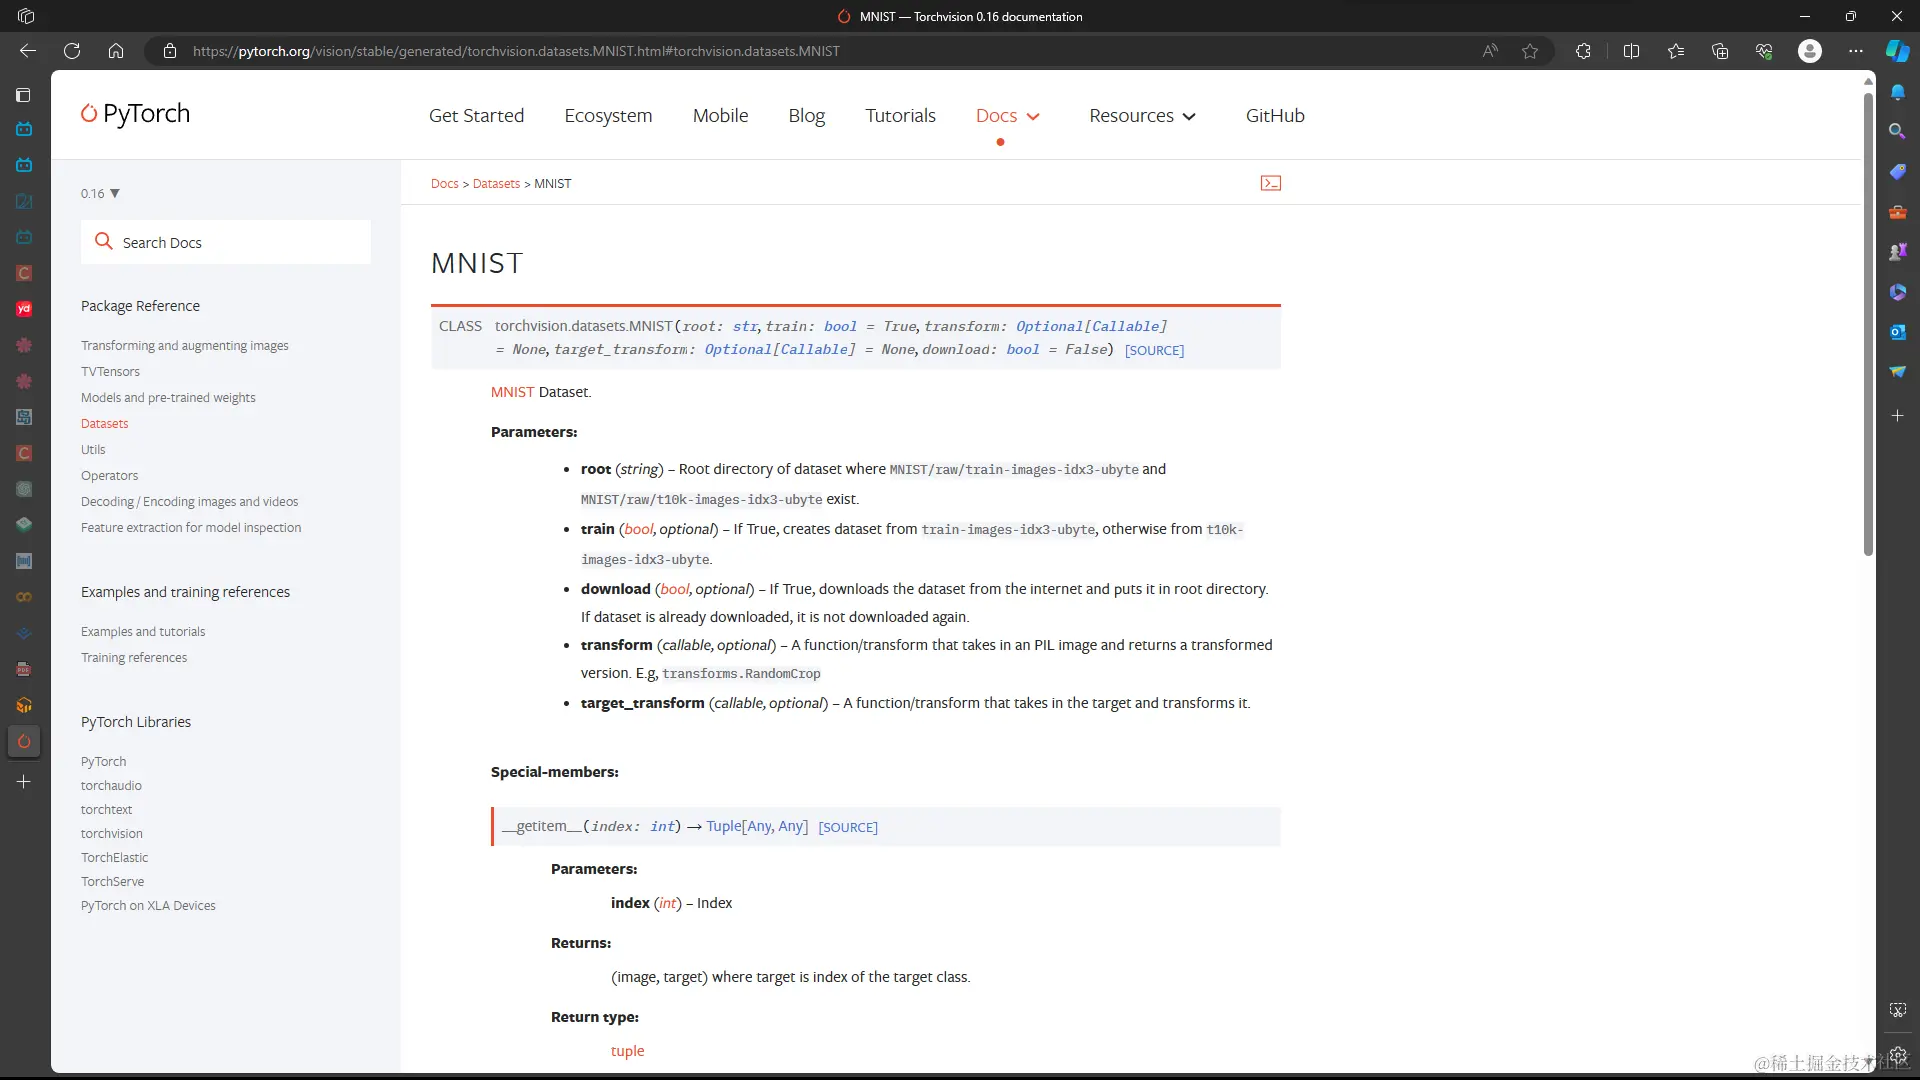
Task: Click the terminal shortcuts icon near breadcrumbs
Action: click(1270, 183)
